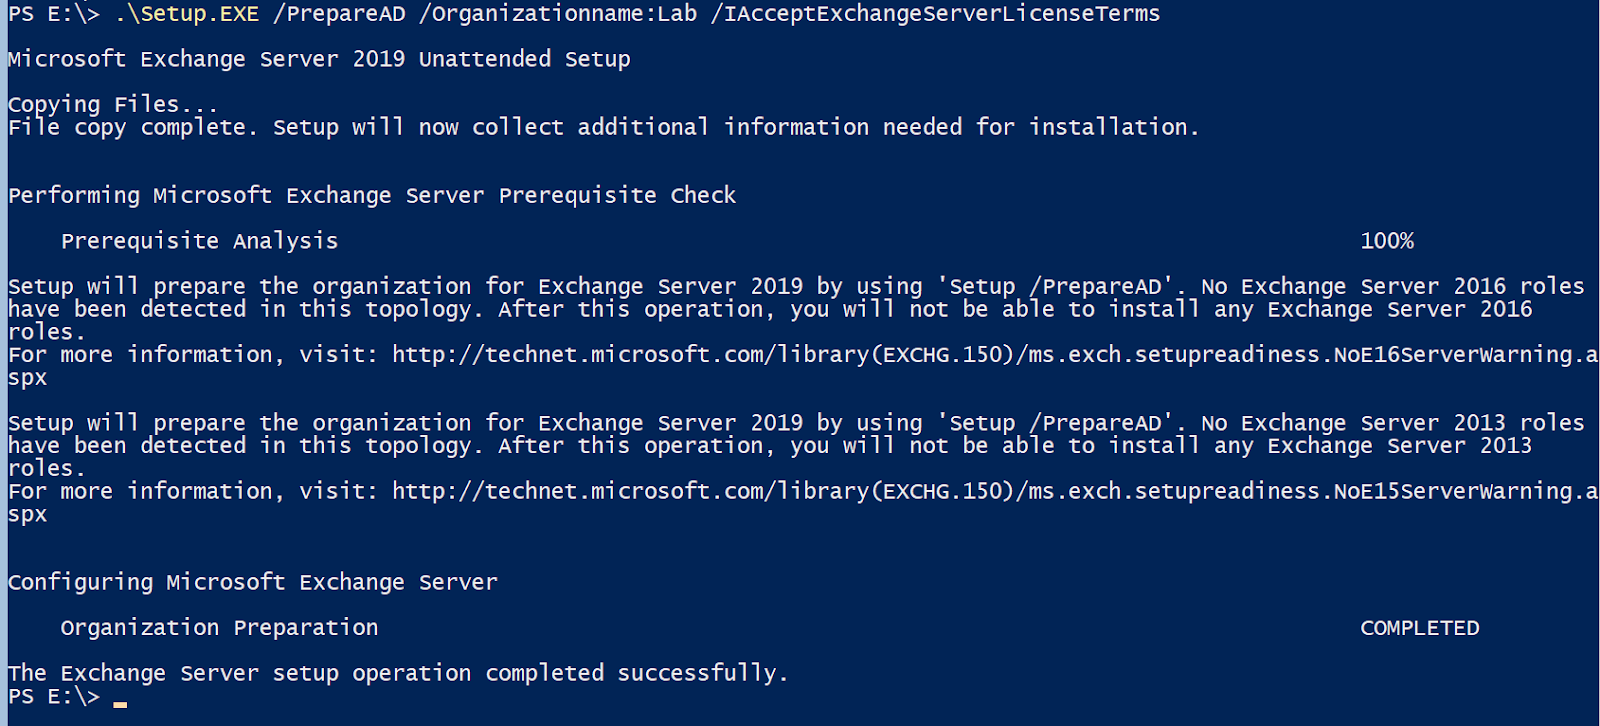Screen dimensions: 1600x726
Task: Click the Unattended Setup title line
Action: click(319, 59)
